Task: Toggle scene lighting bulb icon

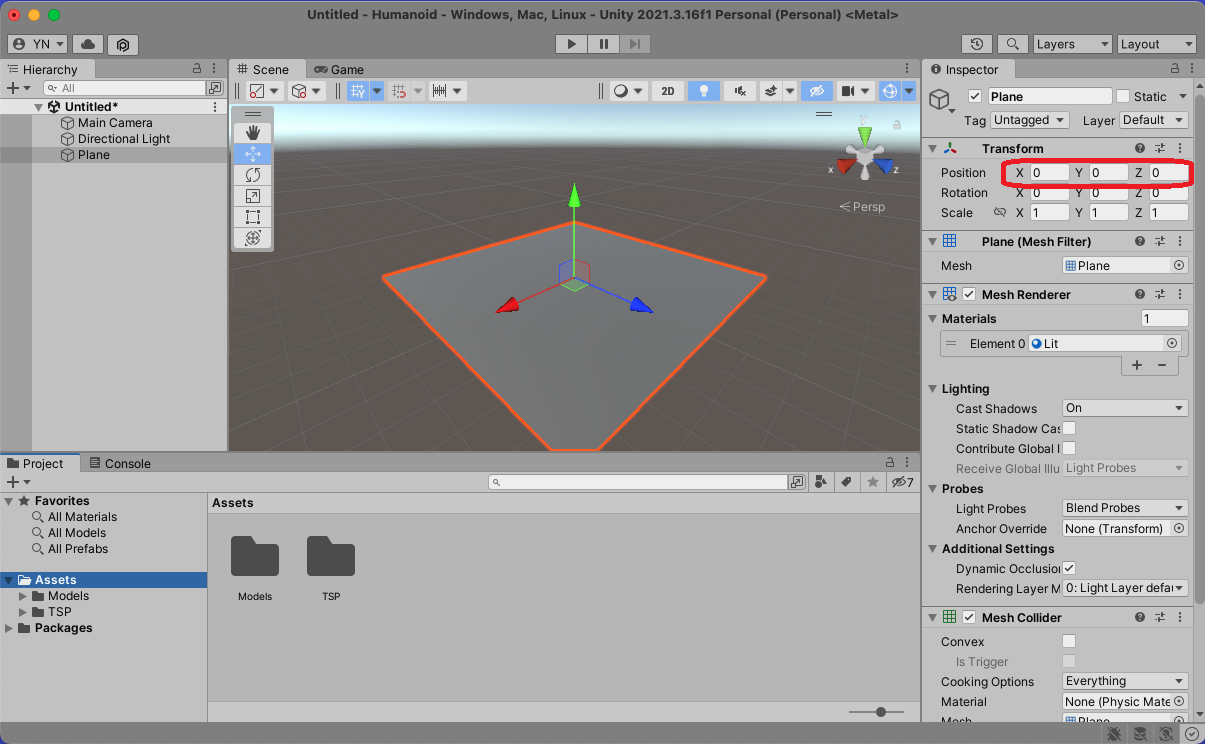Action: tap(703, 91)
